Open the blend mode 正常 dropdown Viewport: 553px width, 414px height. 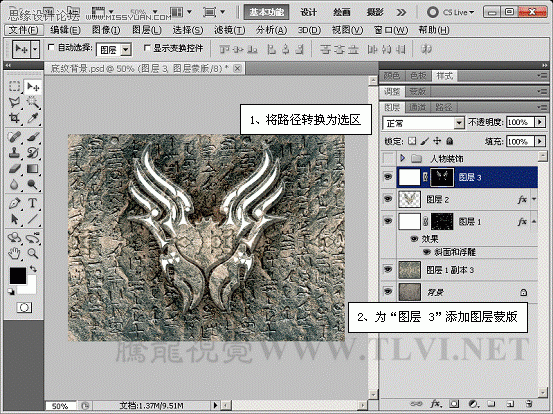click(x=459, y=123)
